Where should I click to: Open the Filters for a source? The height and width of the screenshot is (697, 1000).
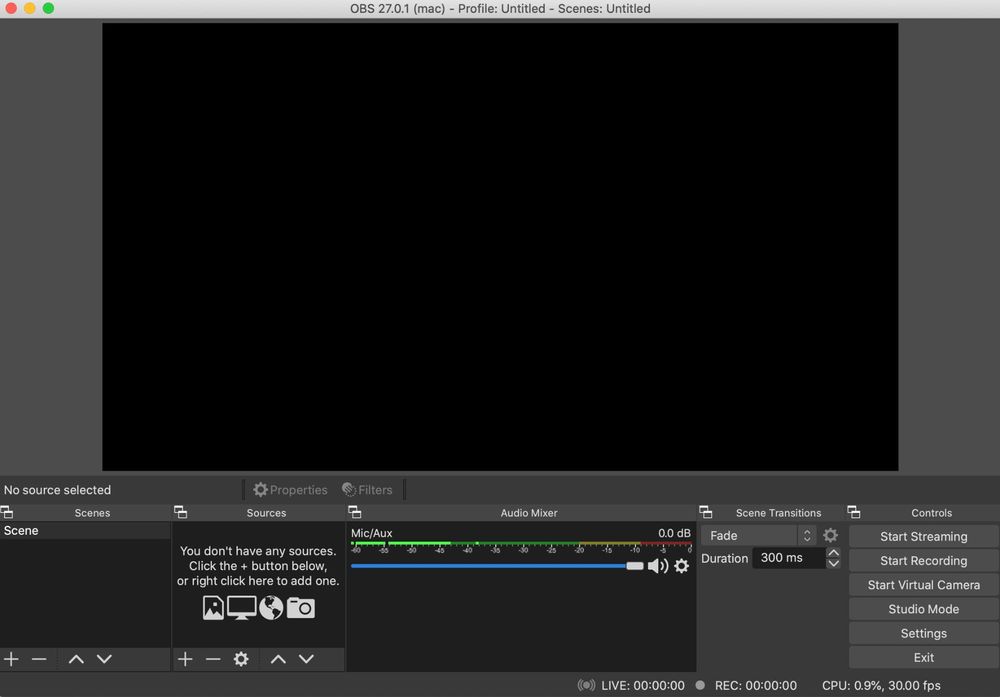[x=367, y=489]
